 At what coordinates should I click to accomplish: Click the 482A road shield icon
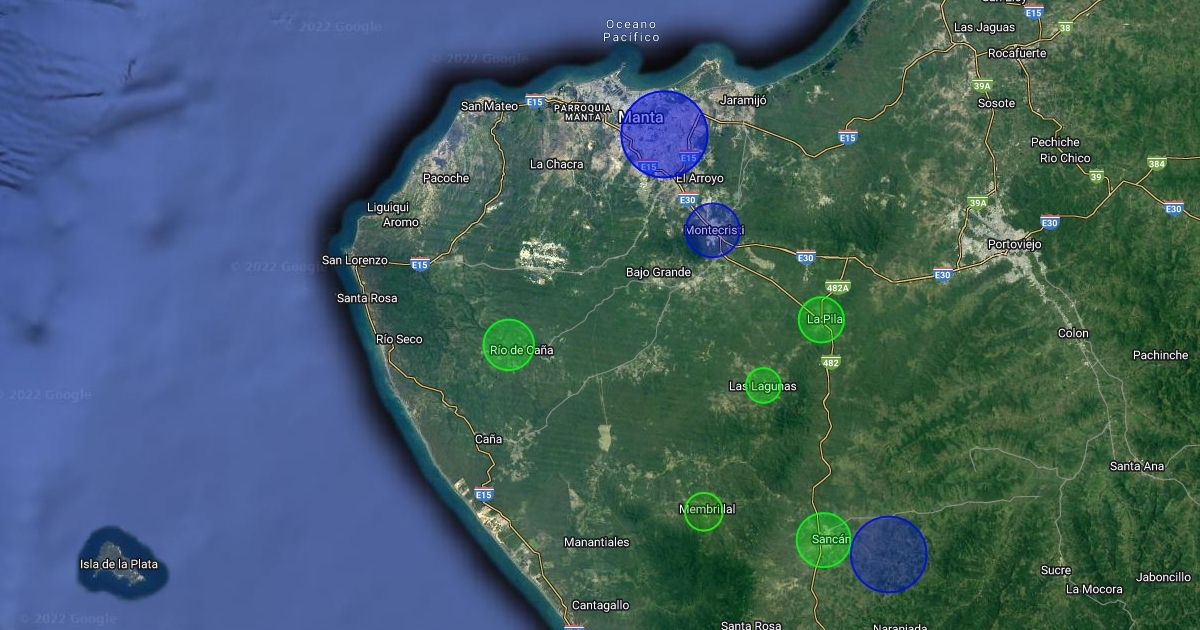(x=837, y=288)
